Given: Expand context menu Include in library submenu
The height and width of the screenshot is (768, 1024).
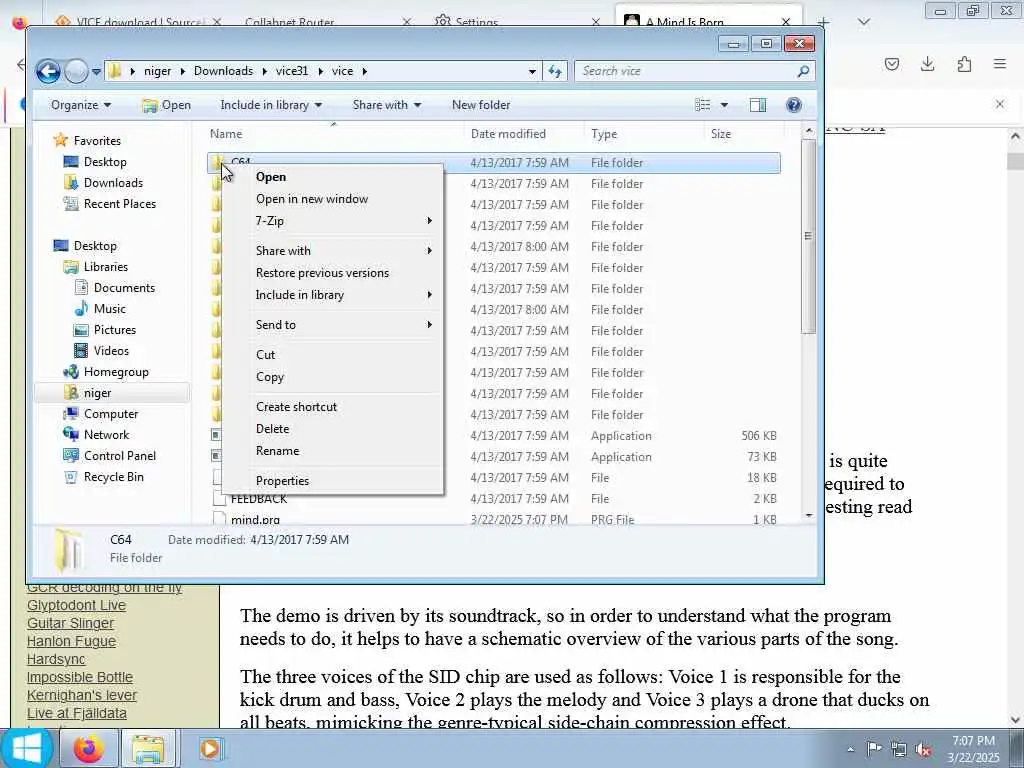Looking at the screenshot, I should tap(333, 295).
